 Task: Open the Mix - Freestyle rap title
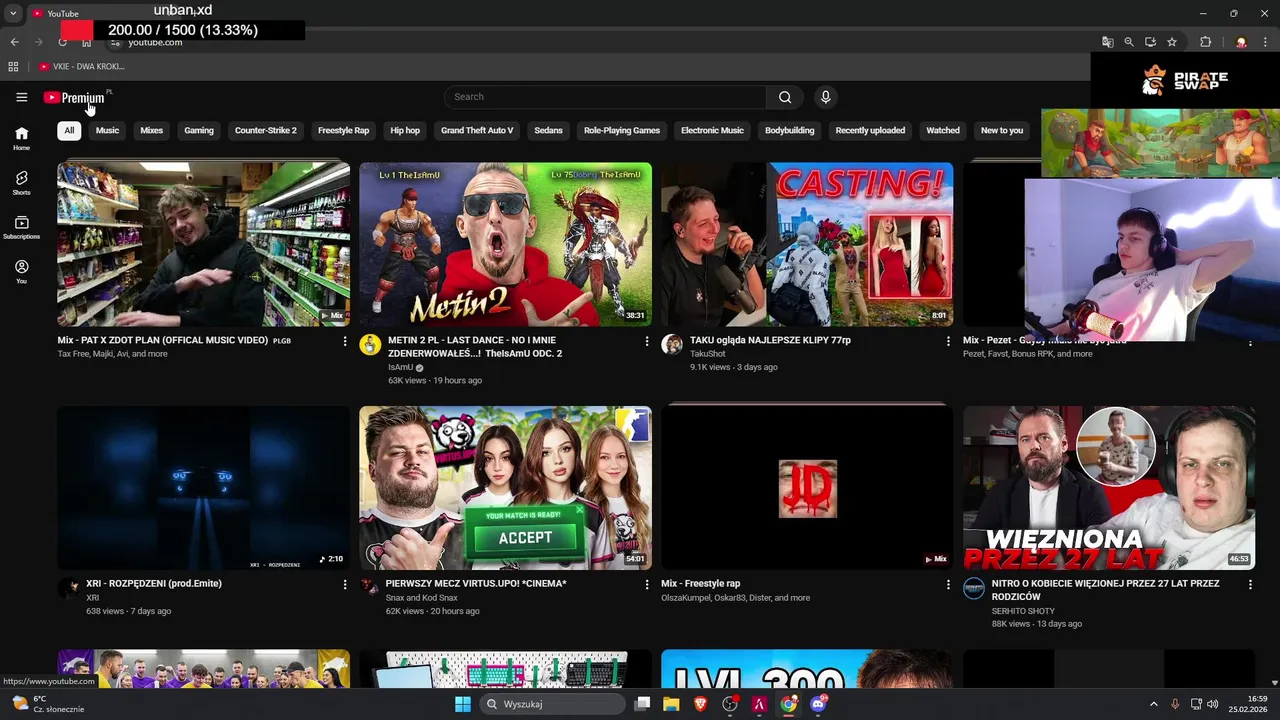(x=700, y=584)
